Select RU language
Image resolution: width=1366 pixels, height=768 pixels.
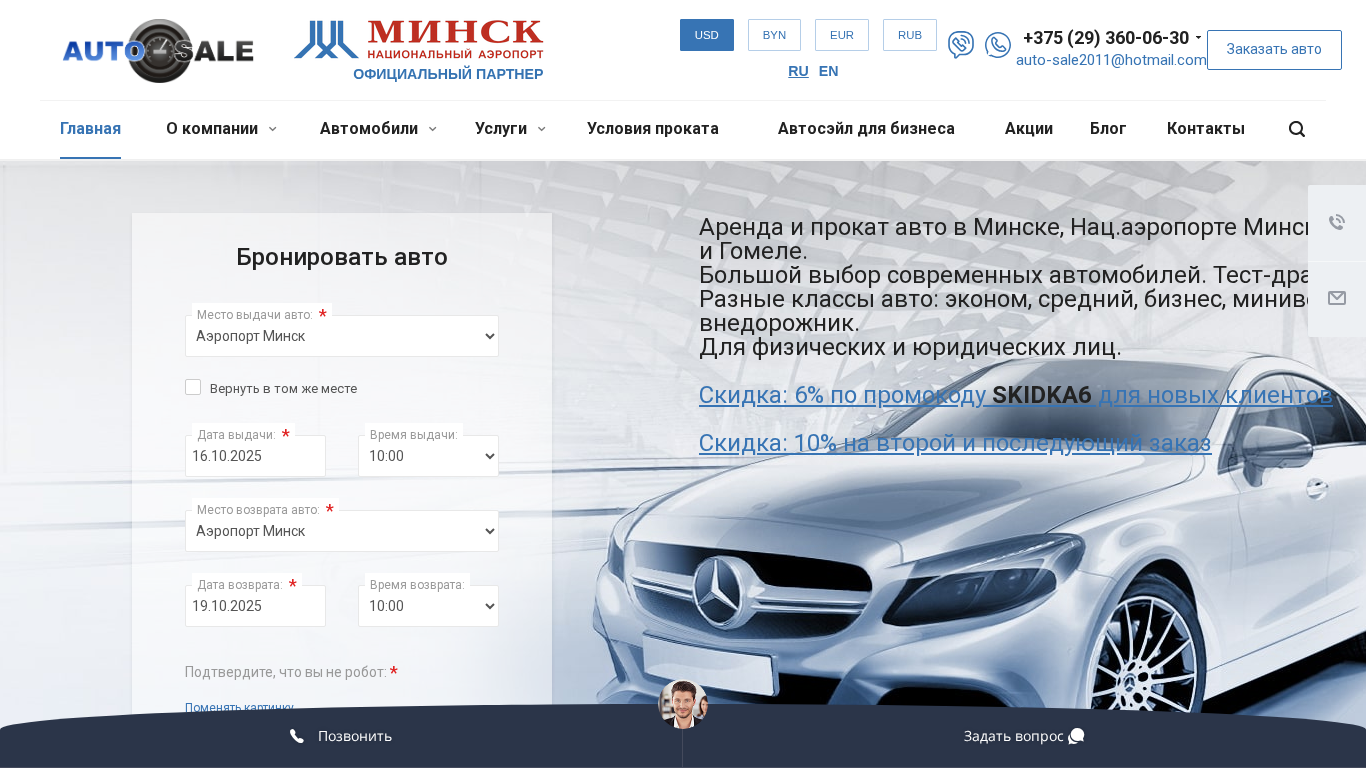tap(798, 71)
